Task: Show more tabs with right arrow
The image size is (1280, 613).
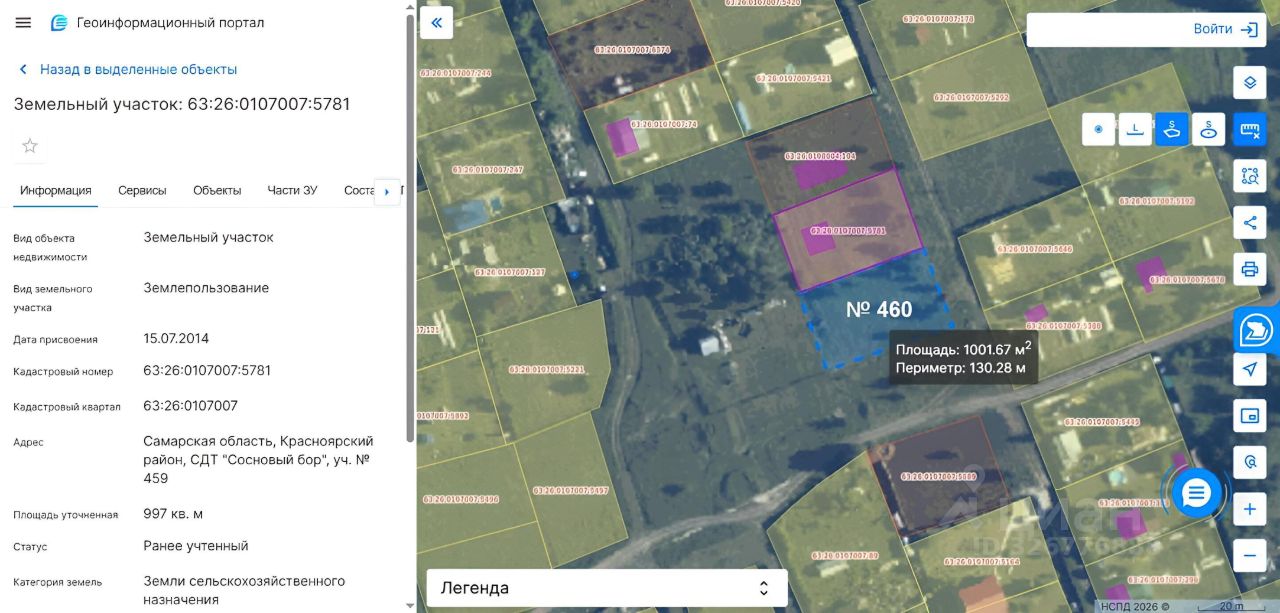Action: point(386,191)
